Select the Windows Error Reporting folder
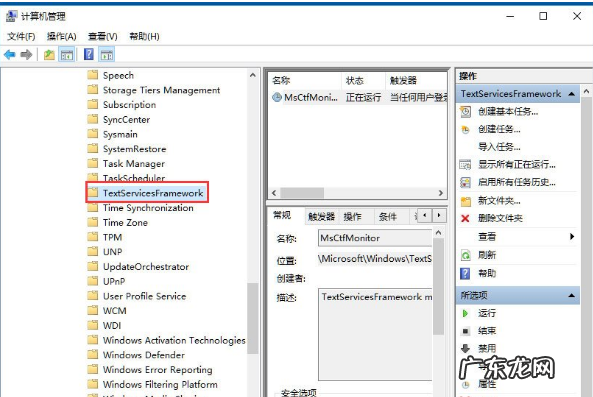 (x=157, y=369)
